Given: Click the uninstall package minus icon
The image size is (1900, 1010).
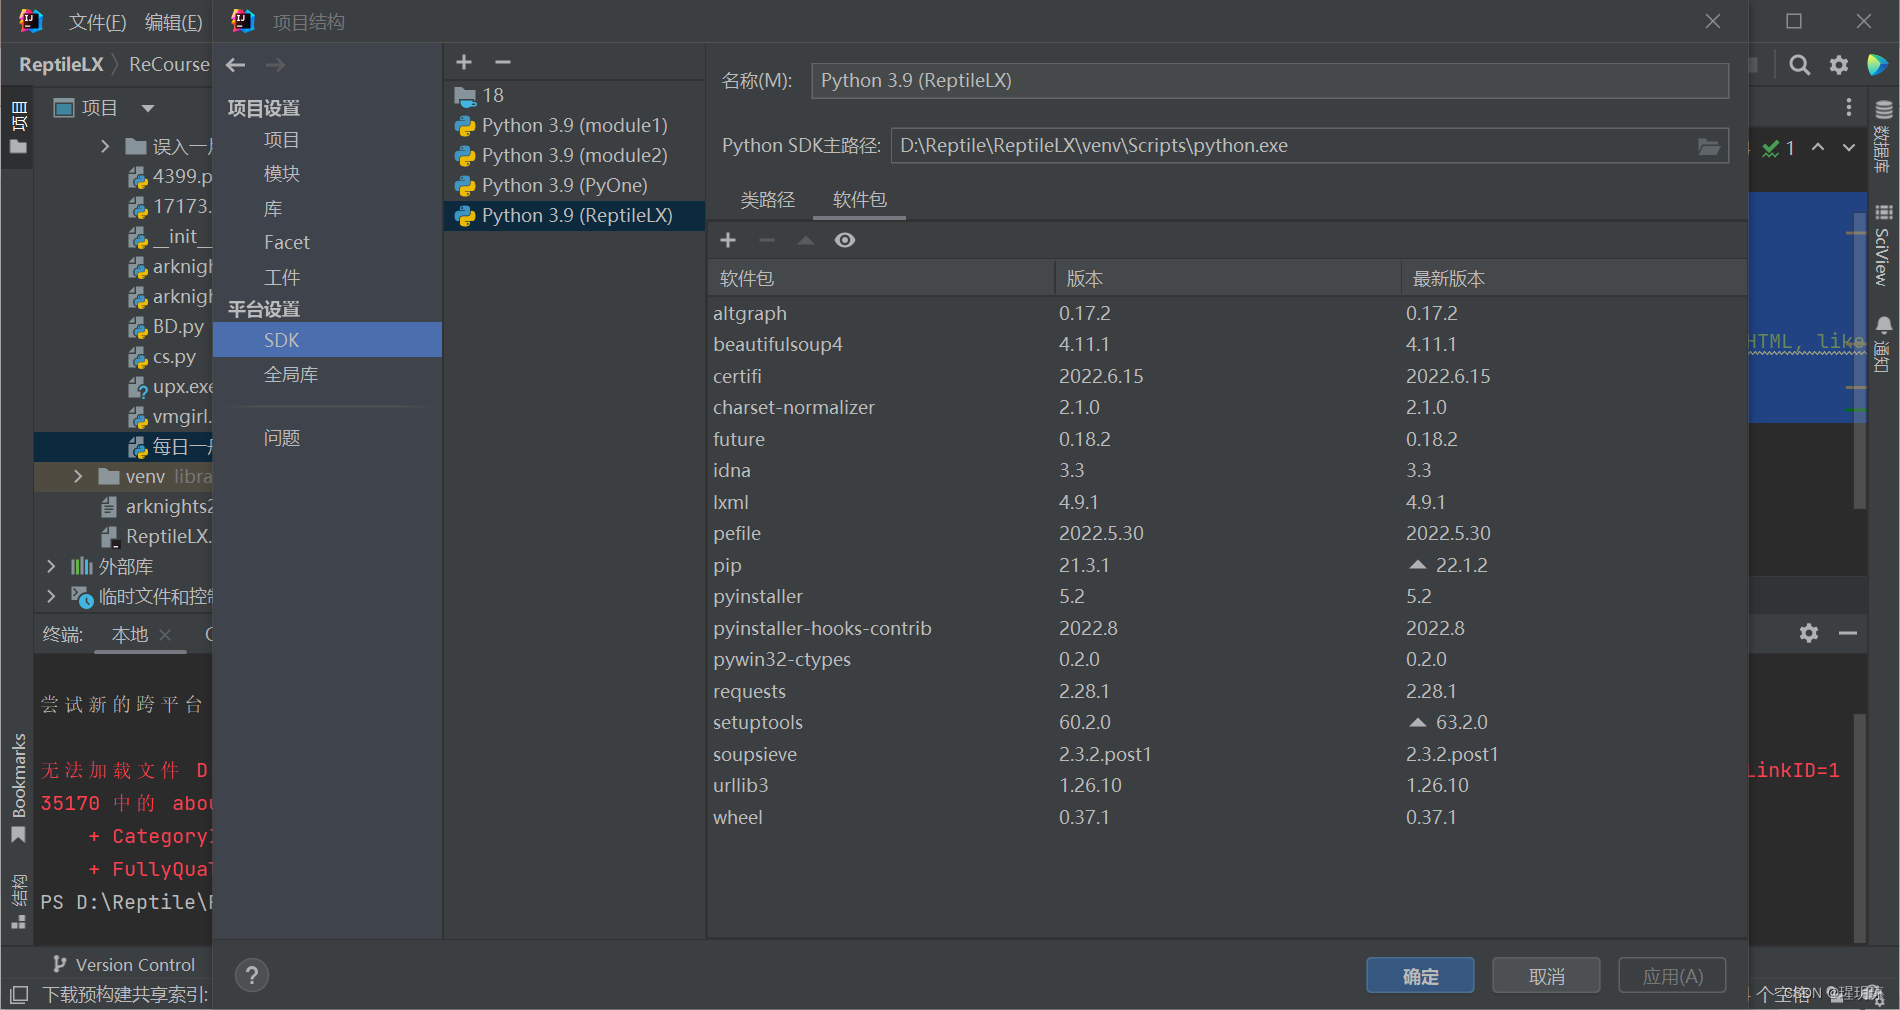Looking at the screenshot, I should pyautogui.click(x=767, y=240).
